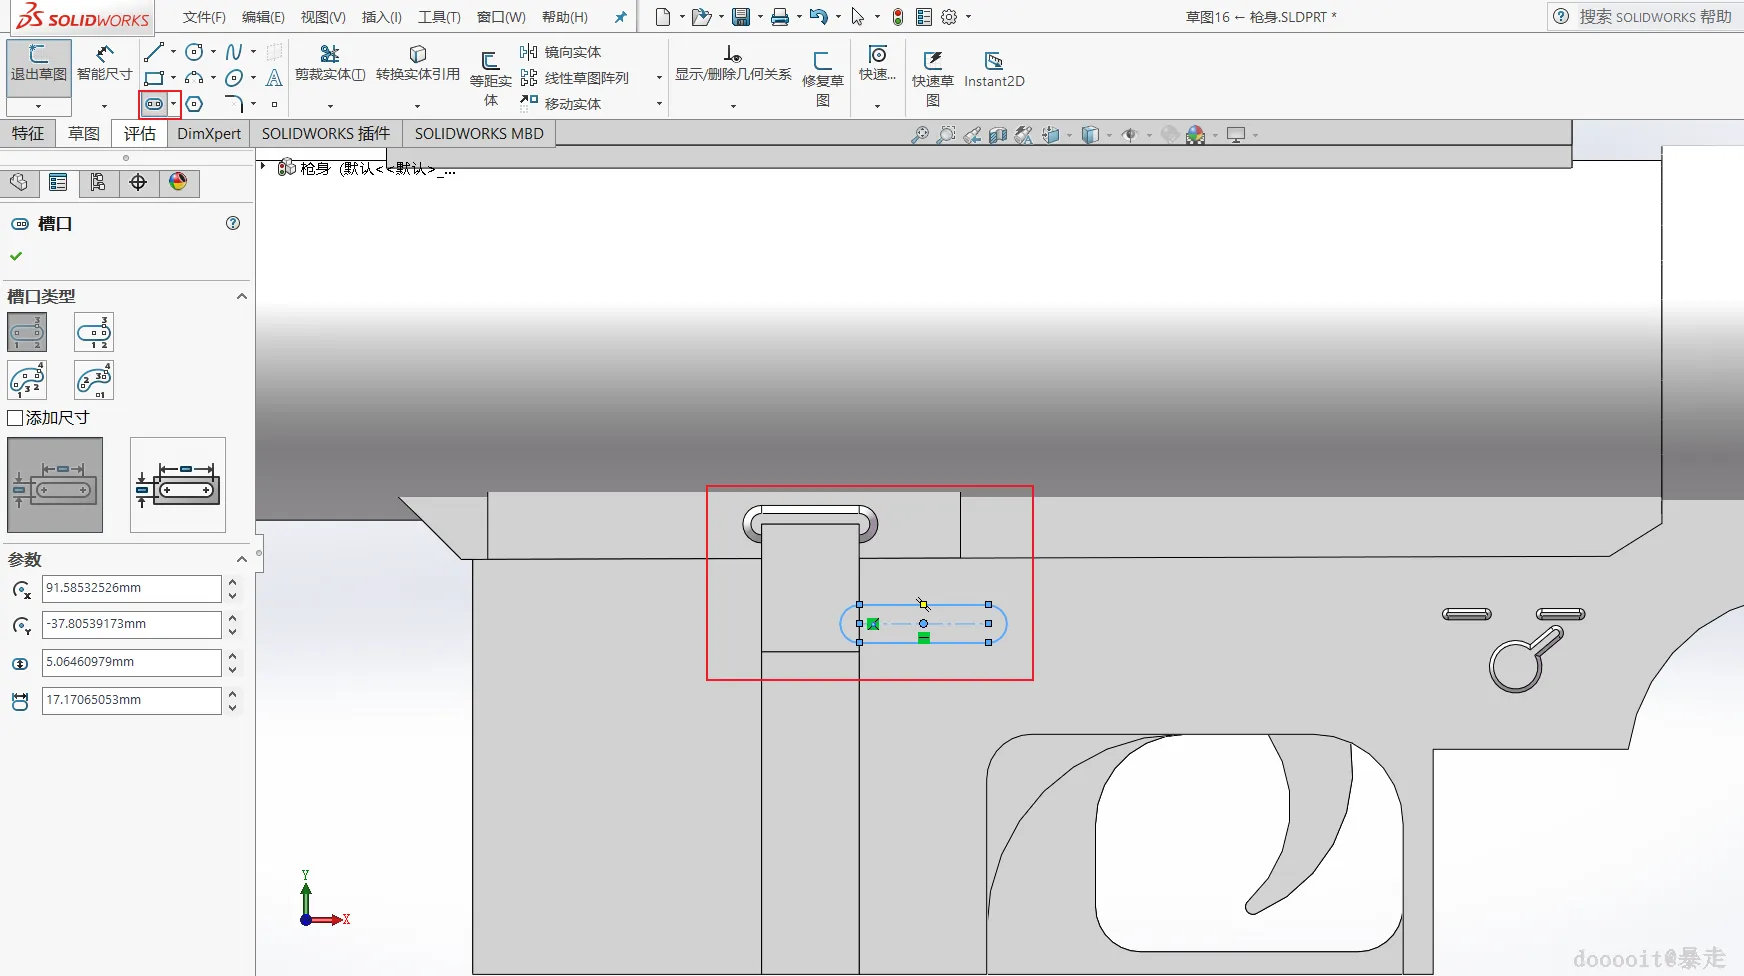Switch to the SOLIDWORKS MBD tab
Image resolution: width=1744 pixels, height=976 pixels.
click(479, 134)
